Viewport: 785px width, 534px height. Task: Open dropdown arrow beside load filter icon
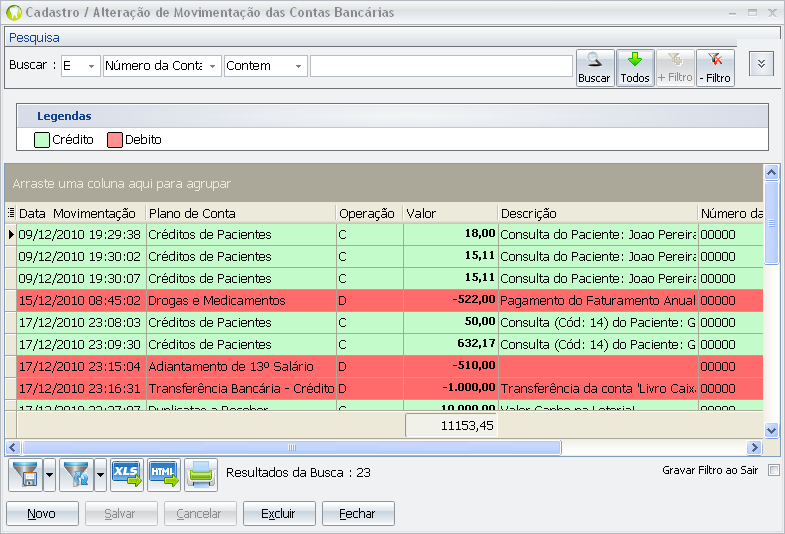[x=100, y=474]
